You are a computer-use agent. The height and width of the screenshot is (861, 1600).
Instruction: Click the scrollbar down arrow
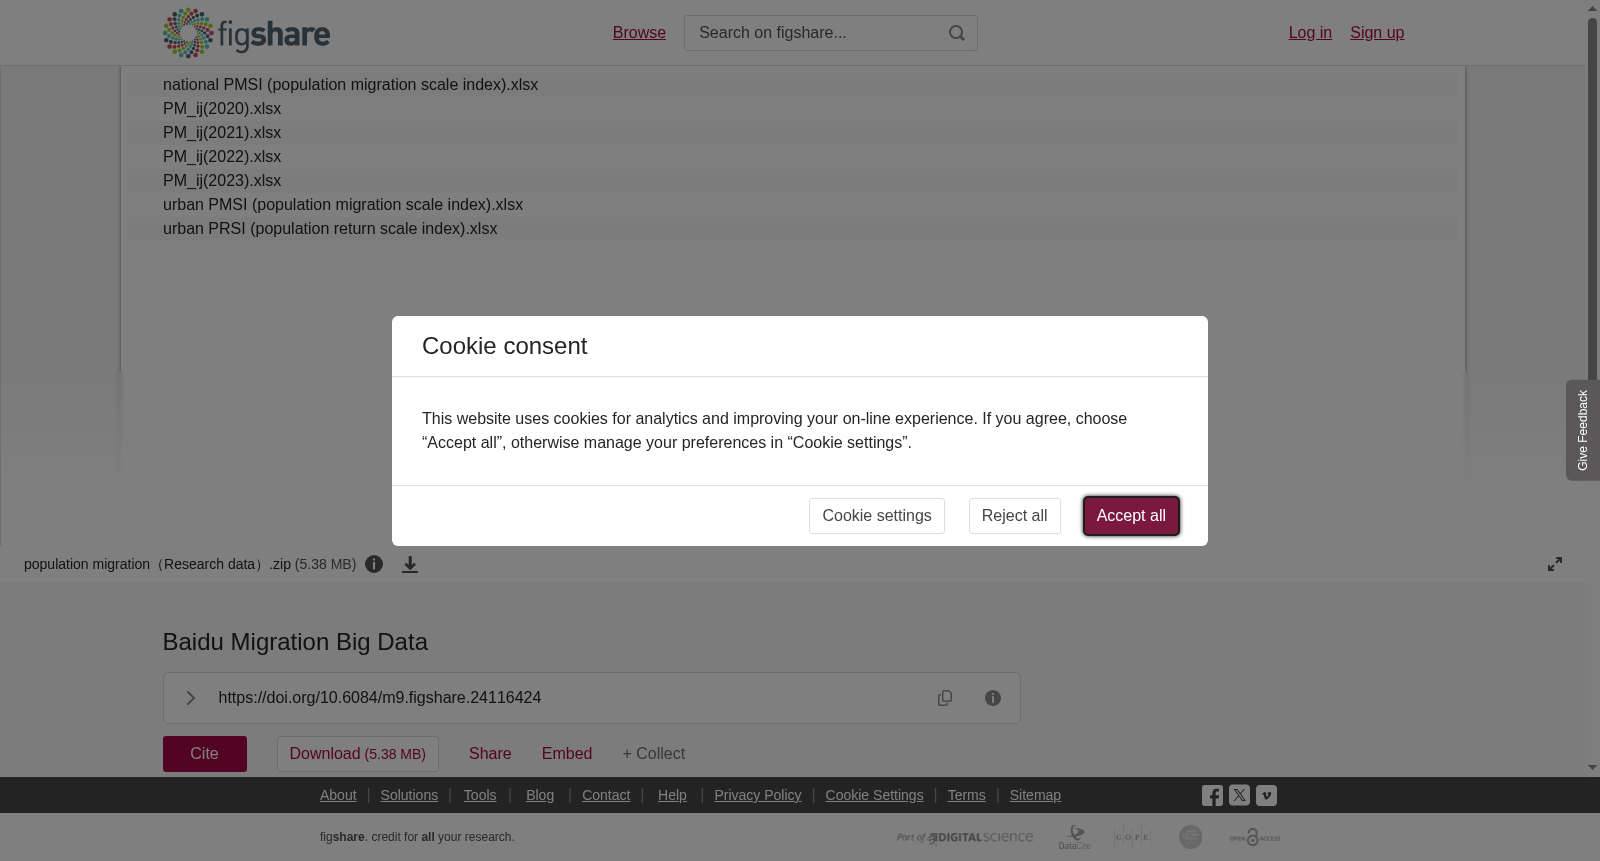point(1592,768)
